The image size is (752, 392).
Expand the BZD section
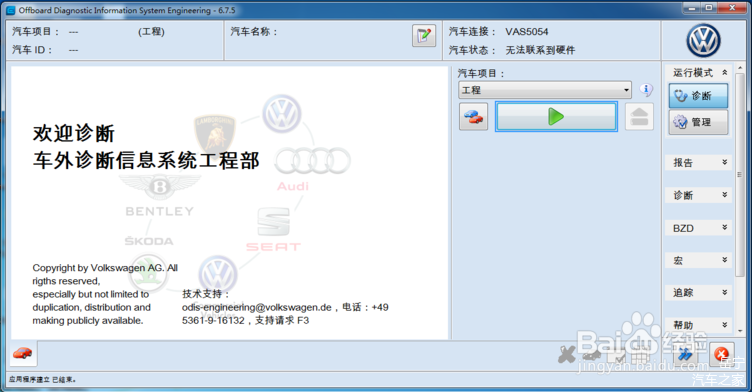click(x=698, y=228)
